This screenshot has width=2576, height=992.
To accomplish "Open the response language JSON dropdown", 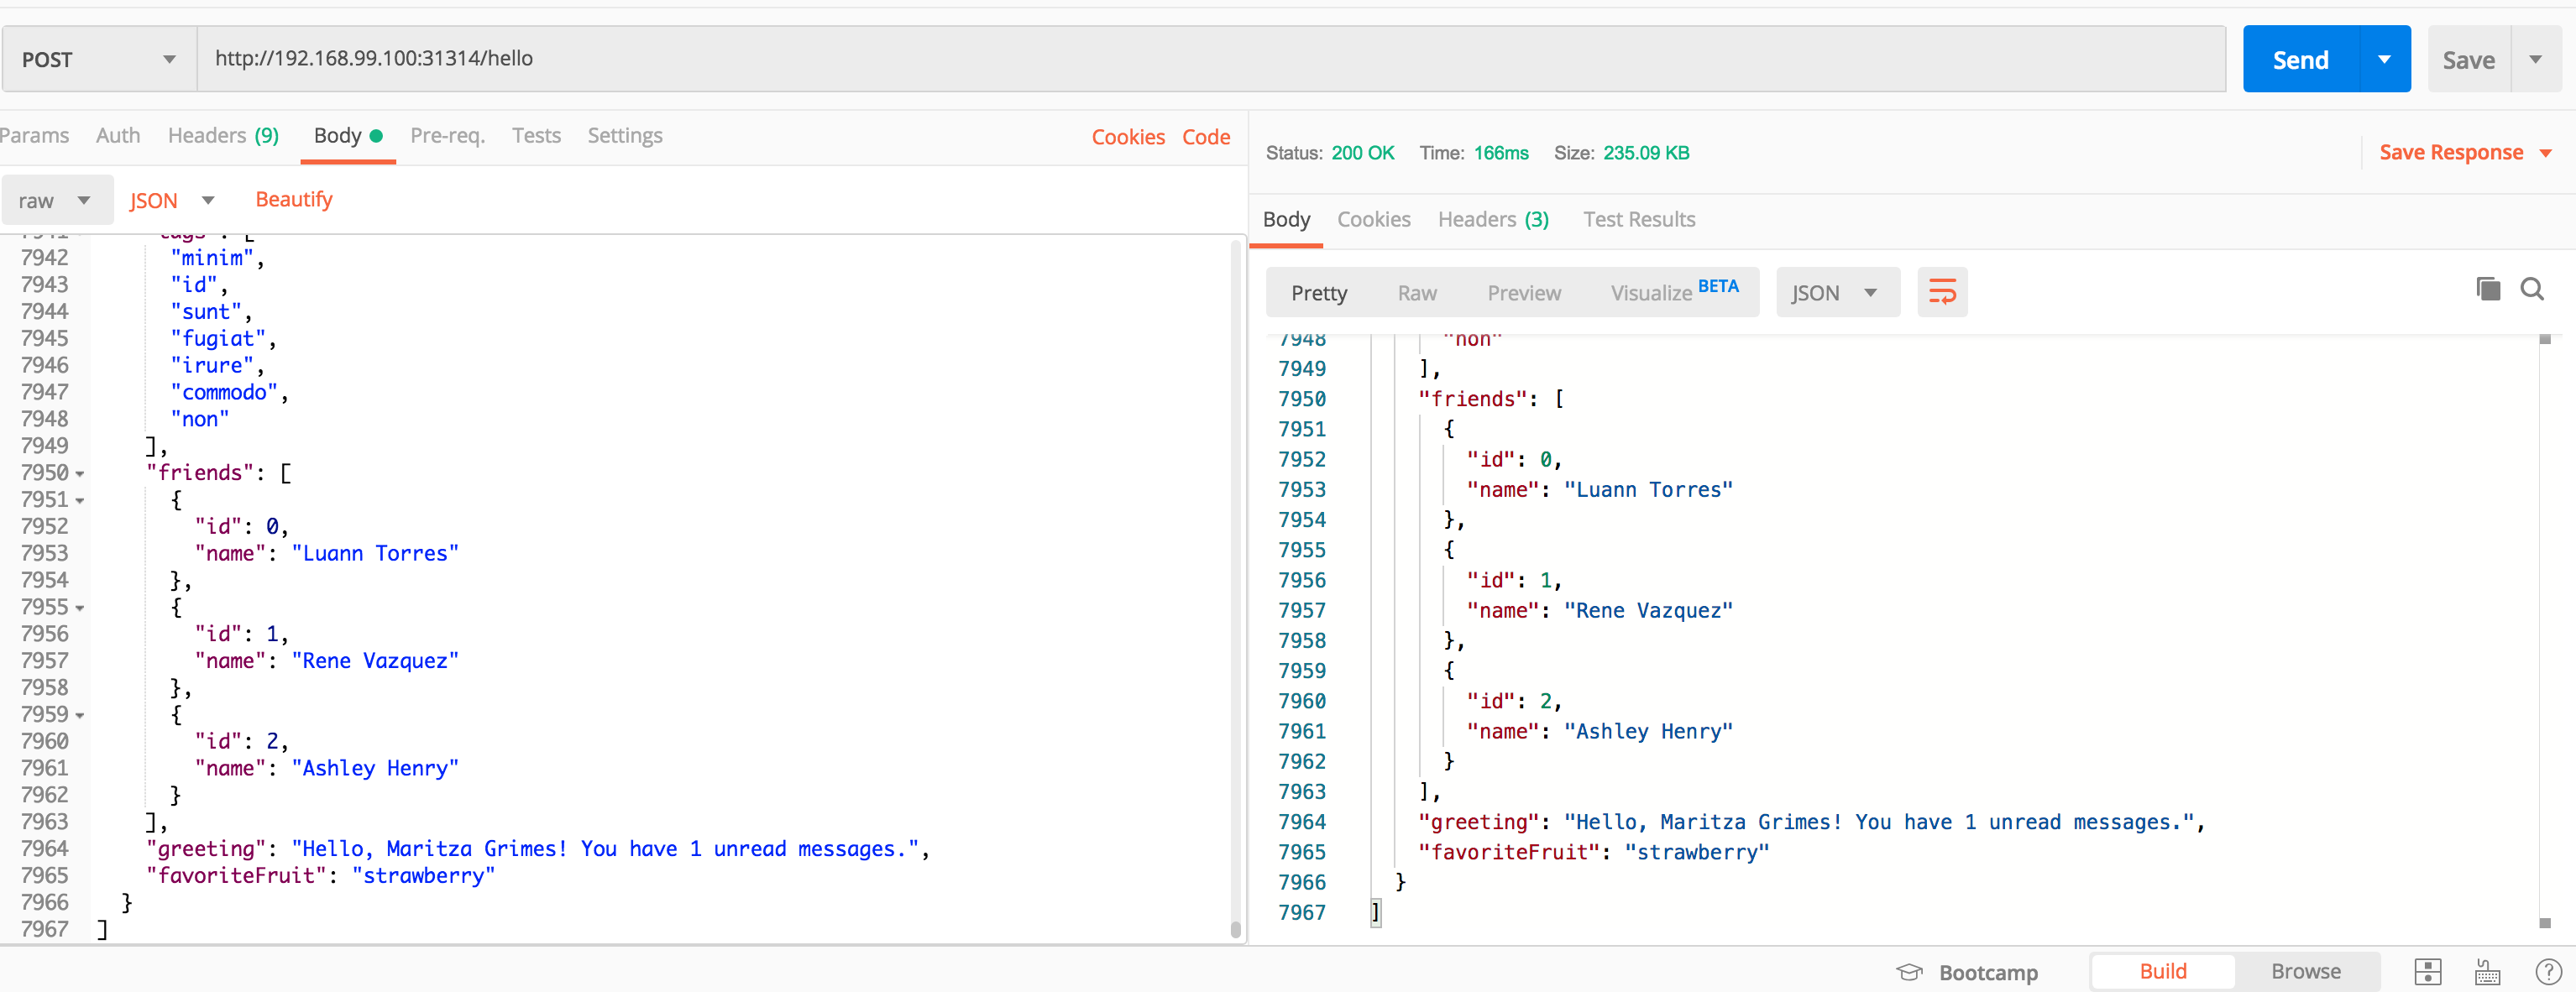I will click(x=1836, y=292).
